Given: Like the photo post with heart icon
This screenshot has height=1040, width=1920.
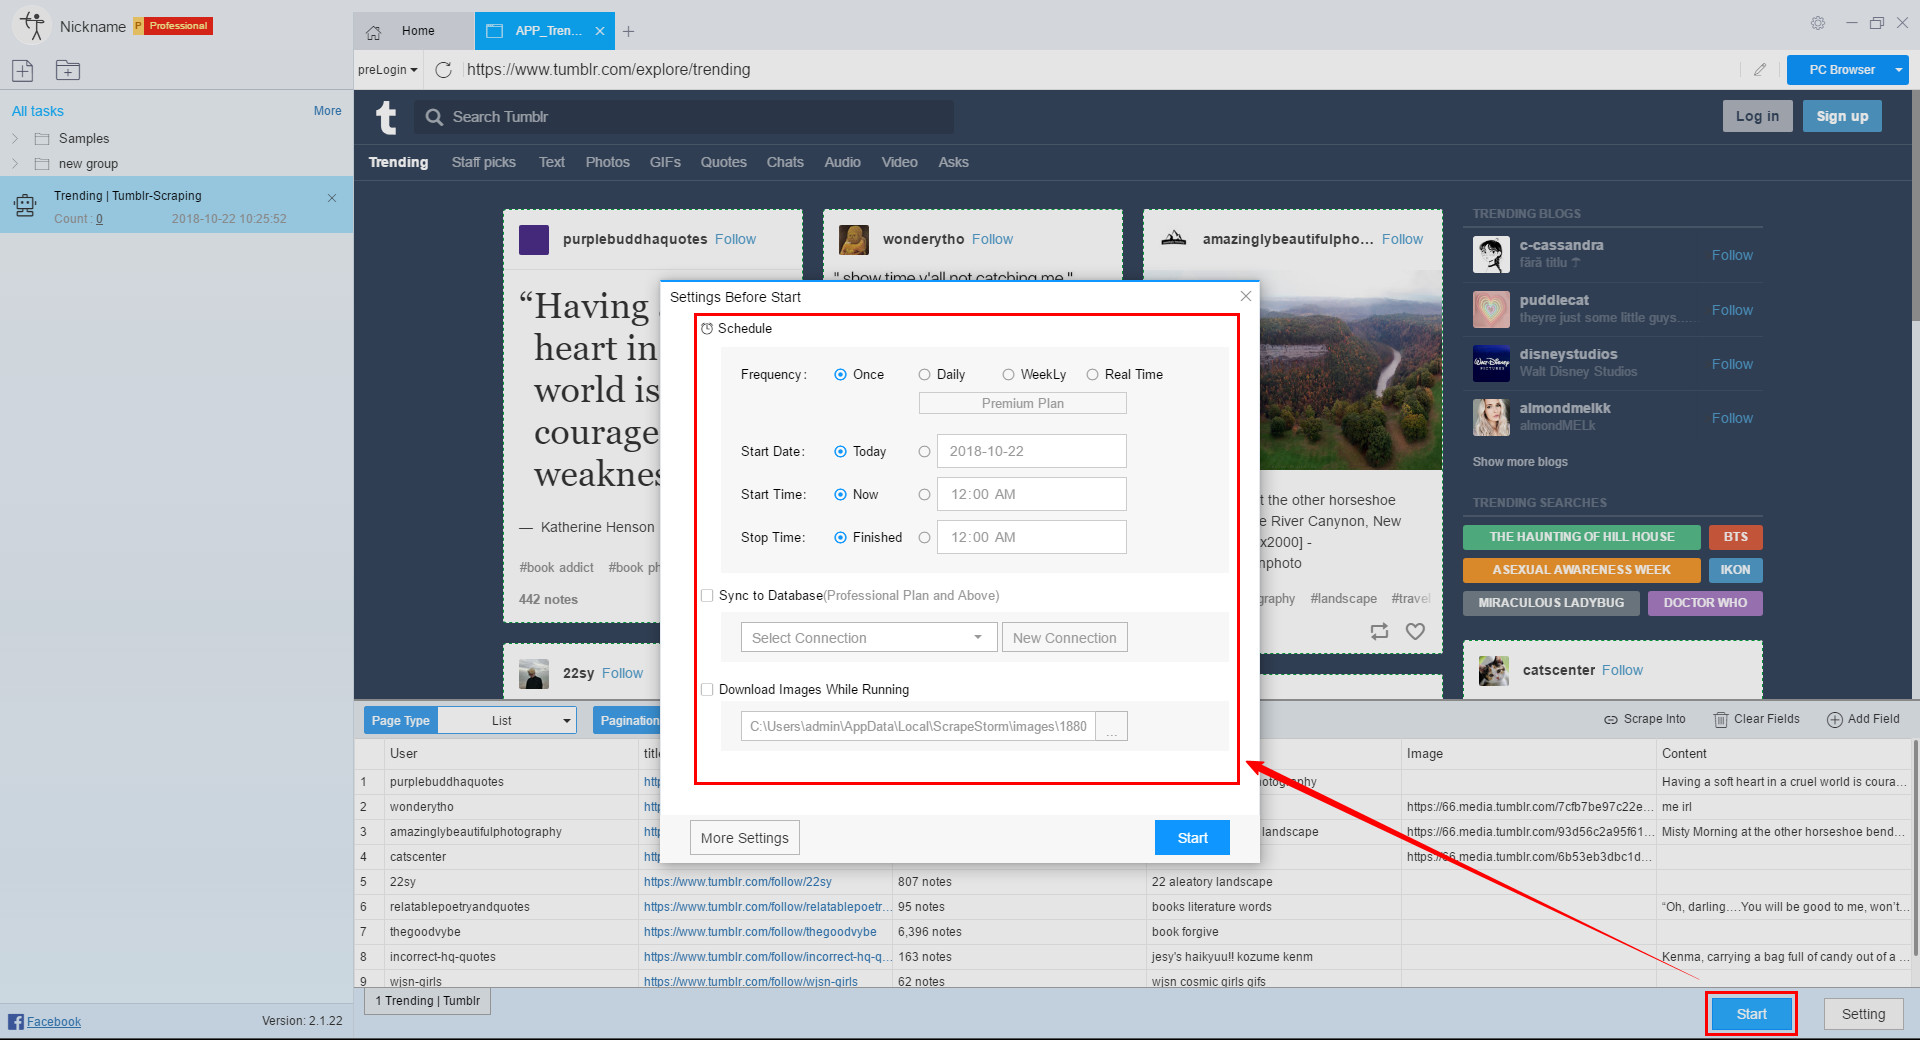Looking at the screenshot, I should [1415, 631].
